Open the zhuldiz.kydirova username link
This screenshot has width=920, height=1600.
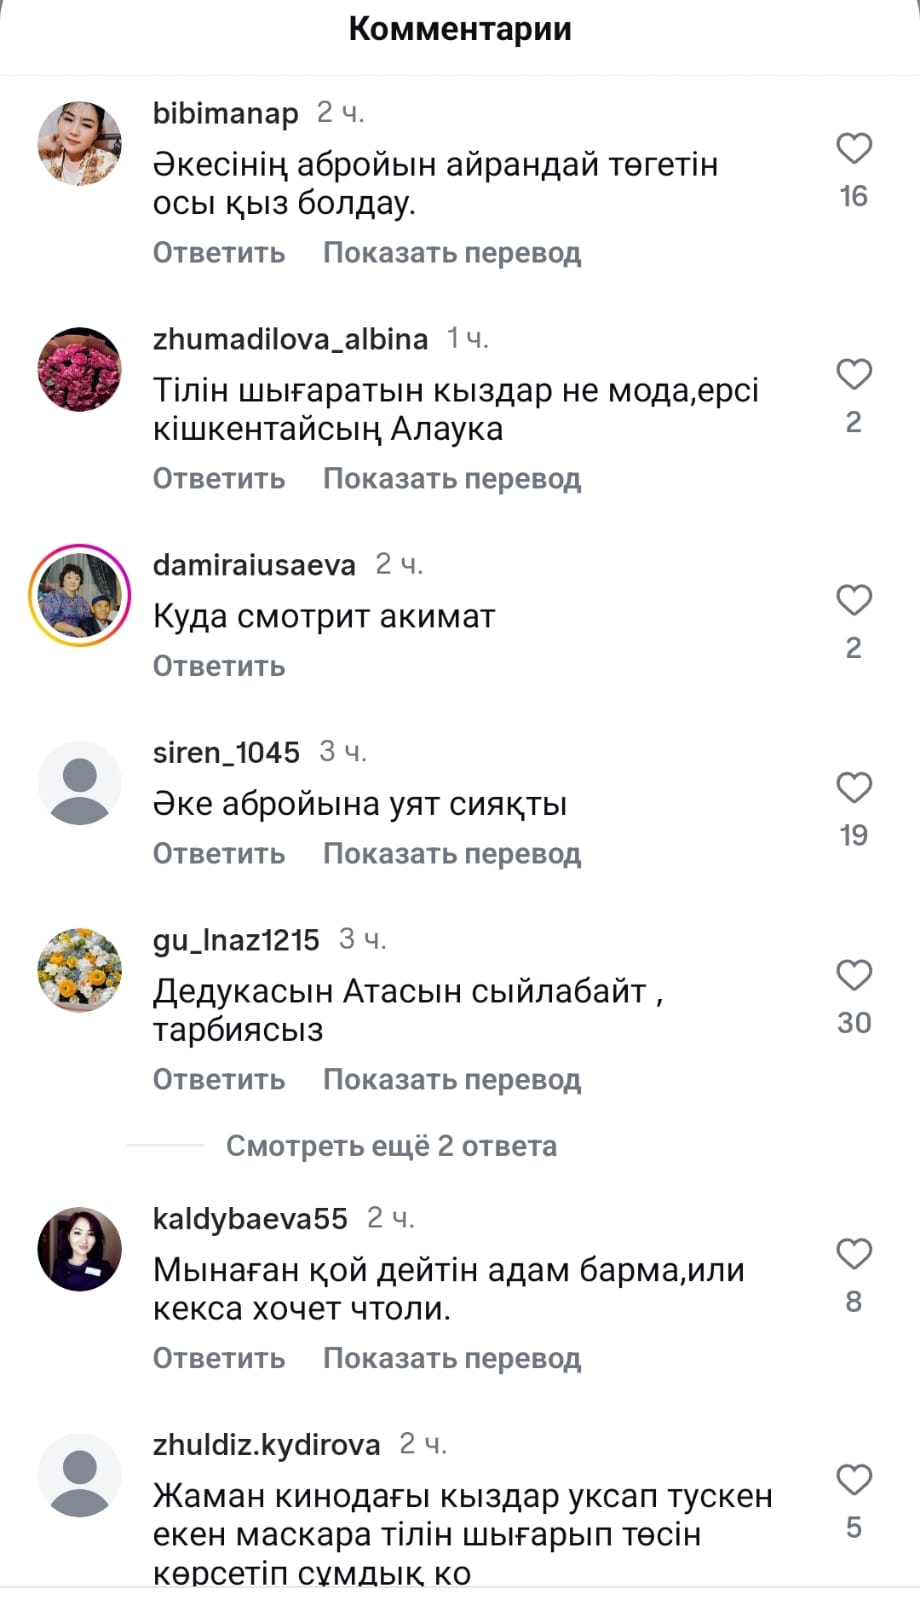click(266, 1445)
